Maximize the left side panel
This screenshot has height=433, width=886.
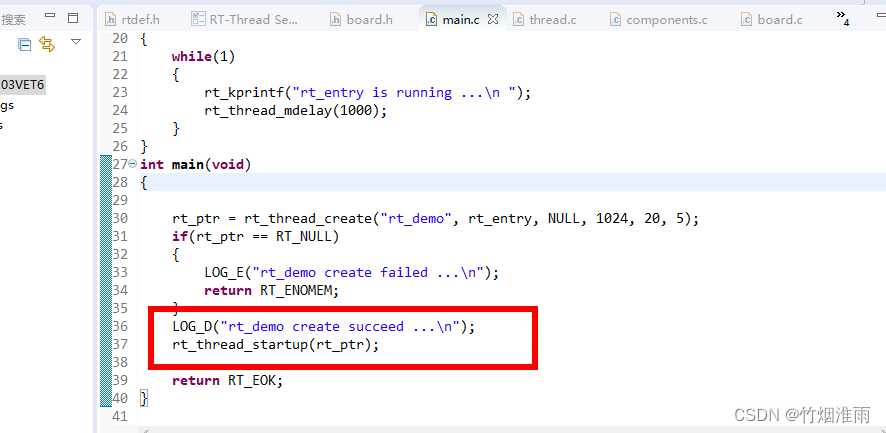click(x=73, y=18)
